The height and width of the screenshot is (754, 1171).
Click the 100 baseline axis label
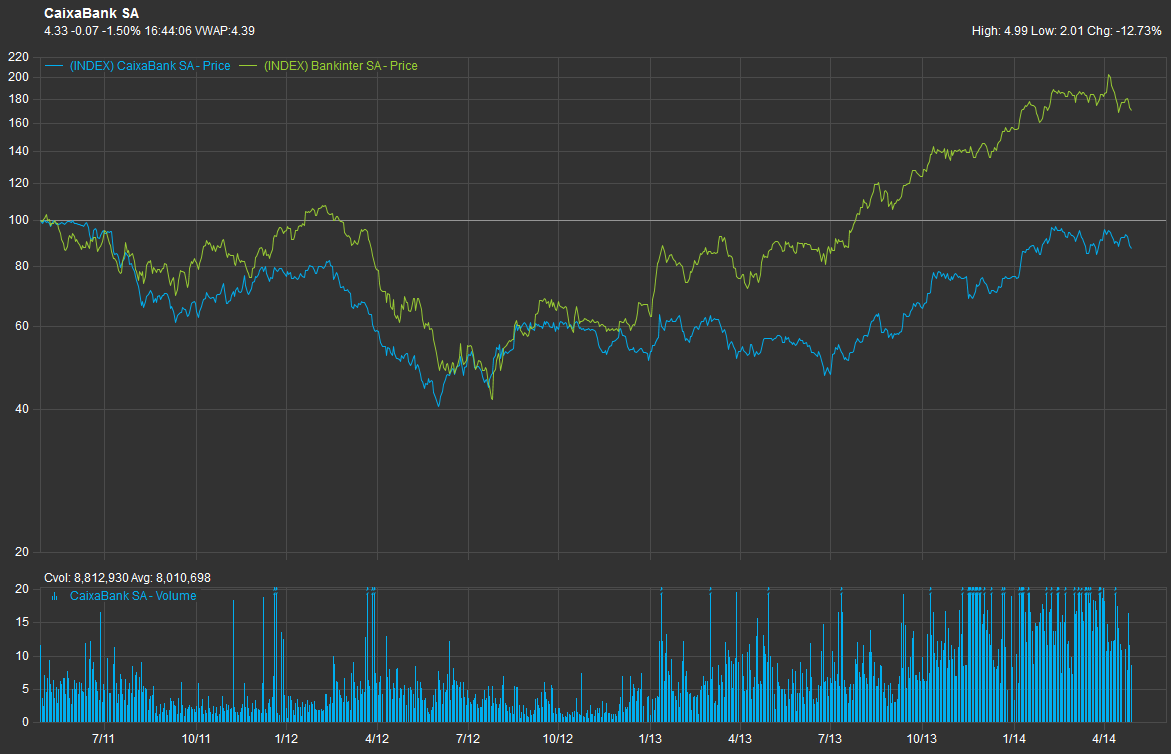[x=18, y=220]
